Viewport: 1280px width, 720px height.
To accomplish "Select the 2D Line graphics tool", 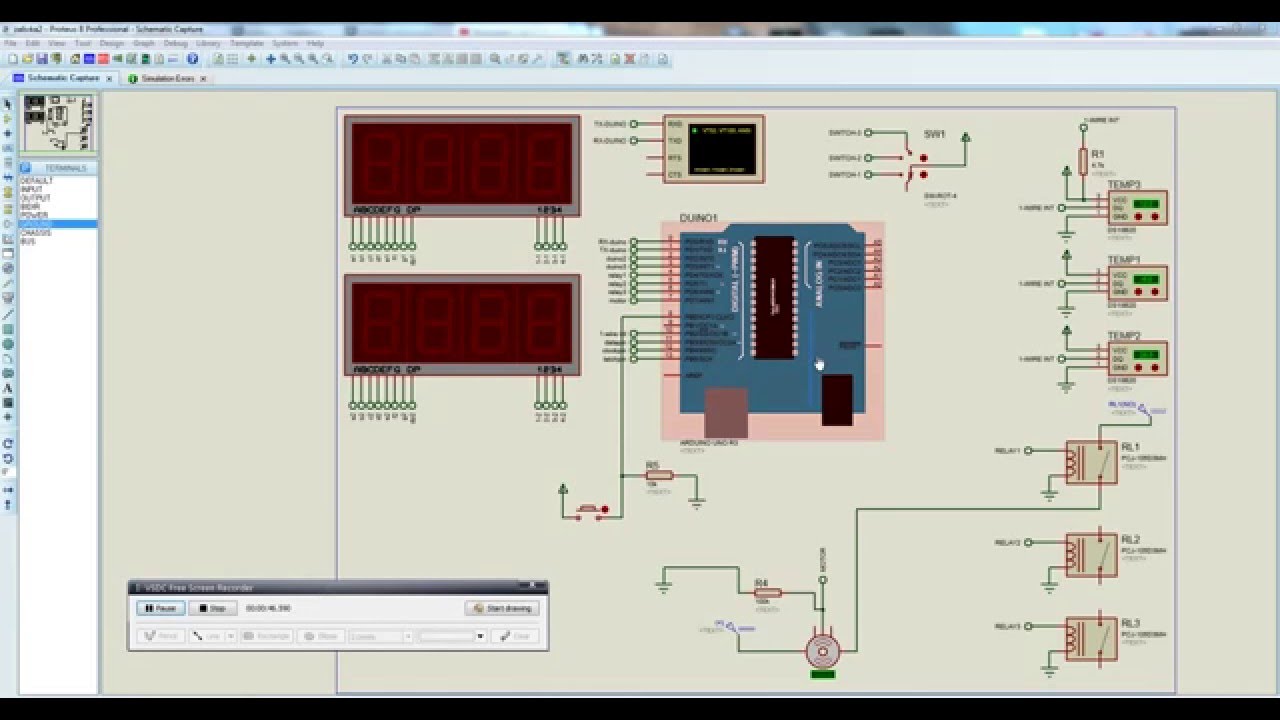I will click(8, 313).
